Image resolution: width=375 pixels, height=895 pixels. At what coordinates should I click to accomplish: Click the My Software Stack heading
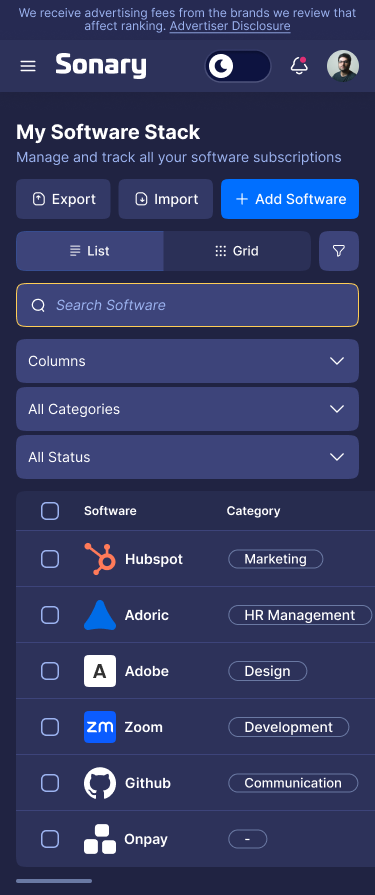click(108, 132)
